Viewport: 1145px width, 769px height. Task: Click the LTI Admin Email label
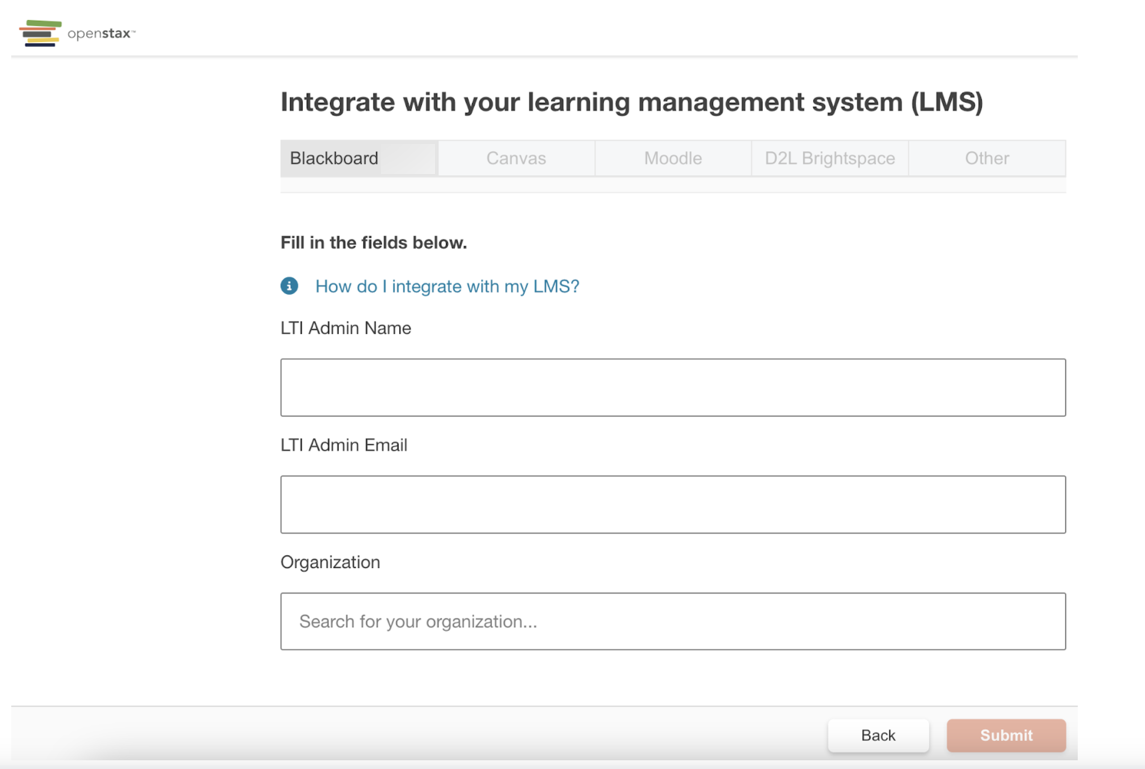[x=345, y=445]
